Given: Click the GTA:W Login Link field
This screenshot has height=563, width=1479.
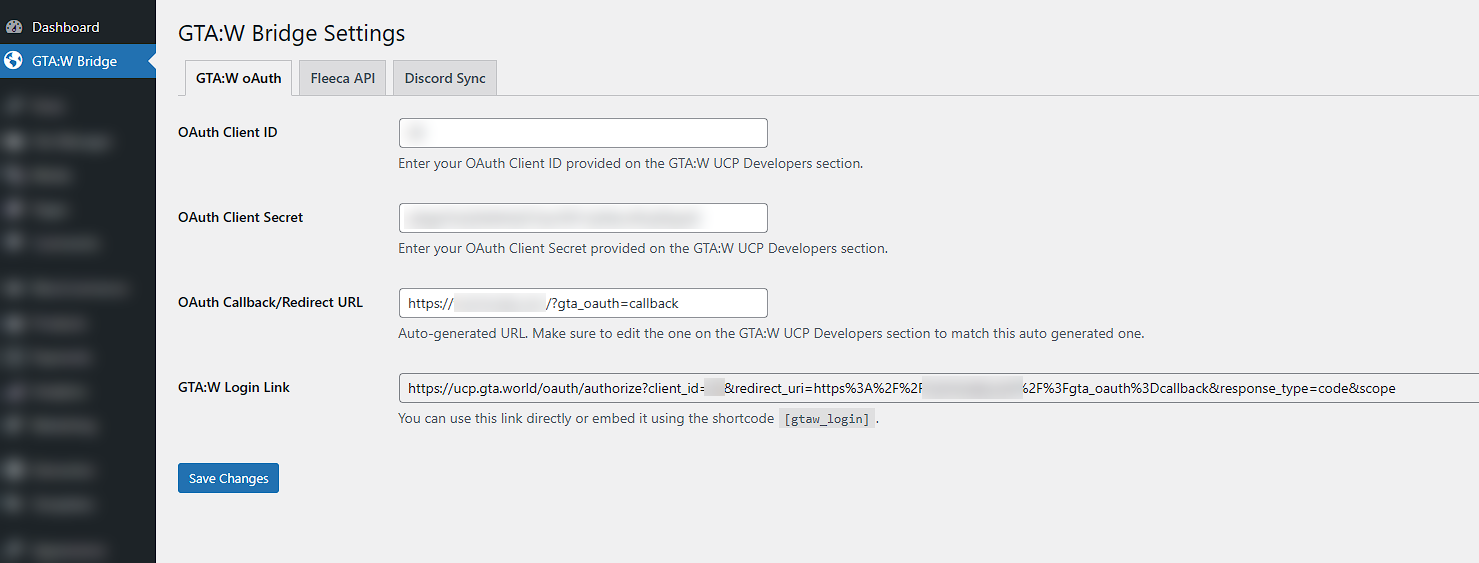Looking at the screenshot, I should [938, 388].
